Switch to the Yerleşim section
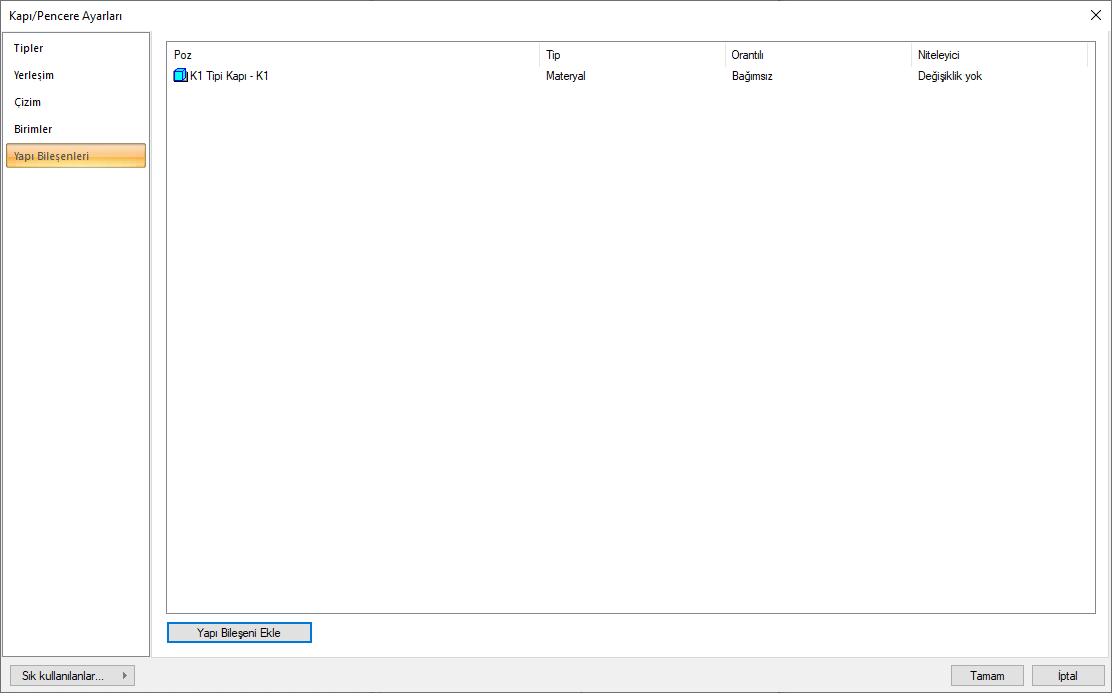 76,75
